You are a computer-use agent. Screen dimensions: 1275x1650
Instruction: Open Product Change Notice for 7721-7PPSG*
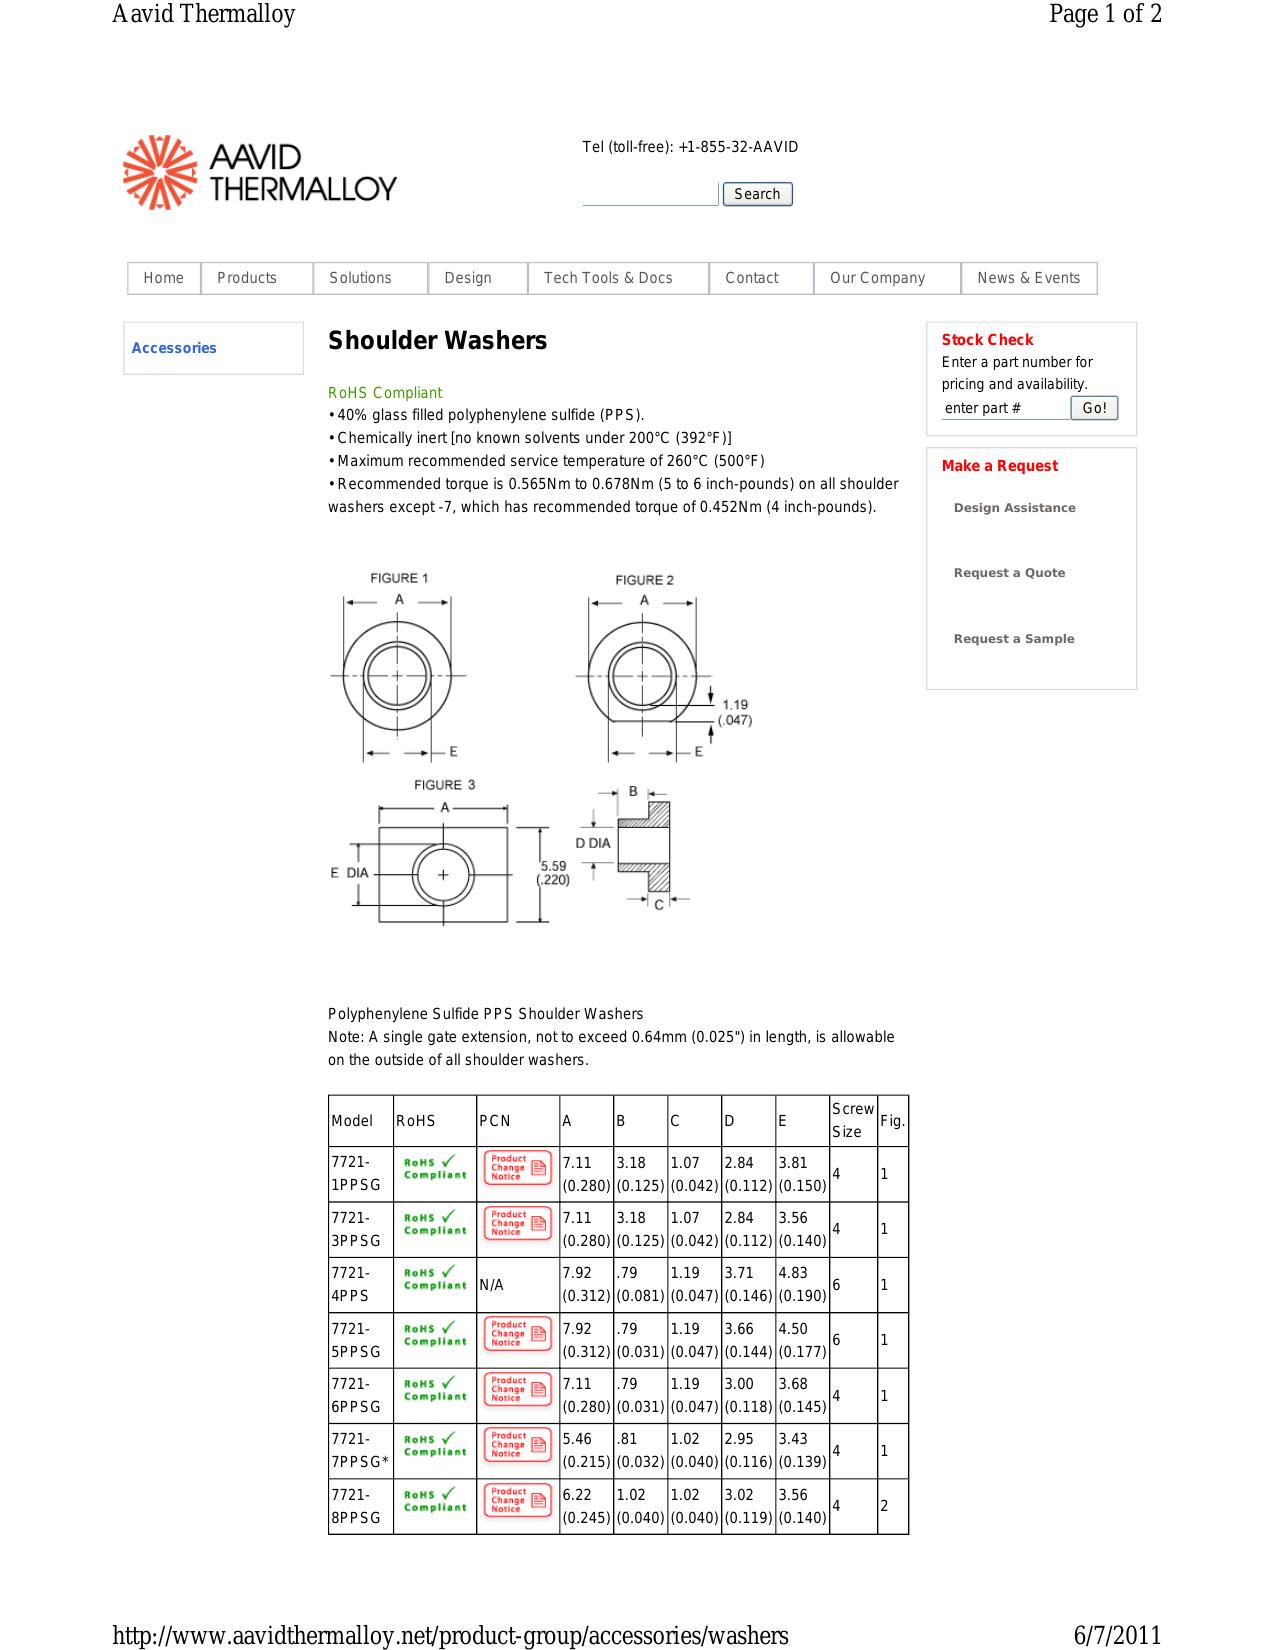pyautogui.click(x=518, y=1444)
